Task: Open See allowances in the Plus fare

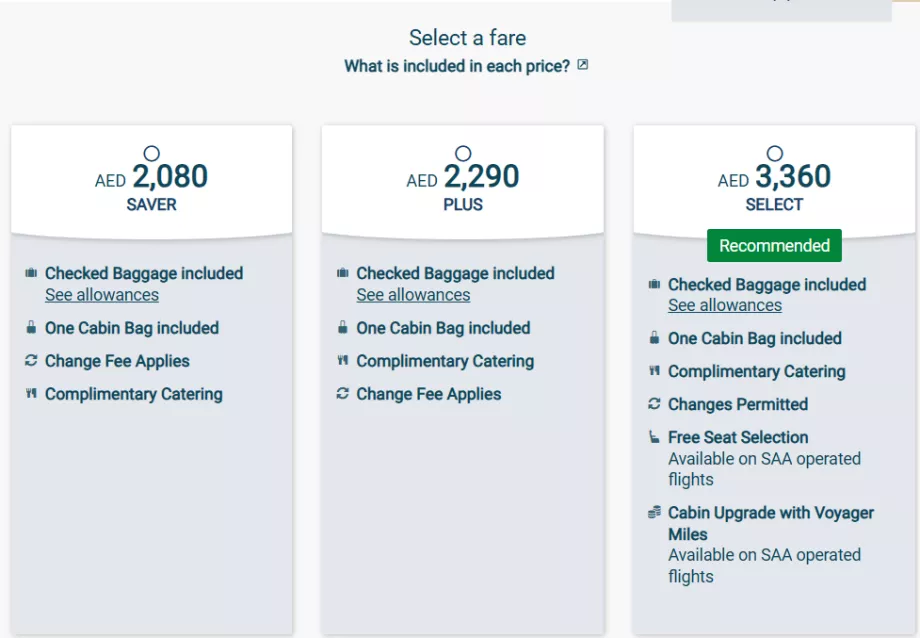Action: (413, 295)
